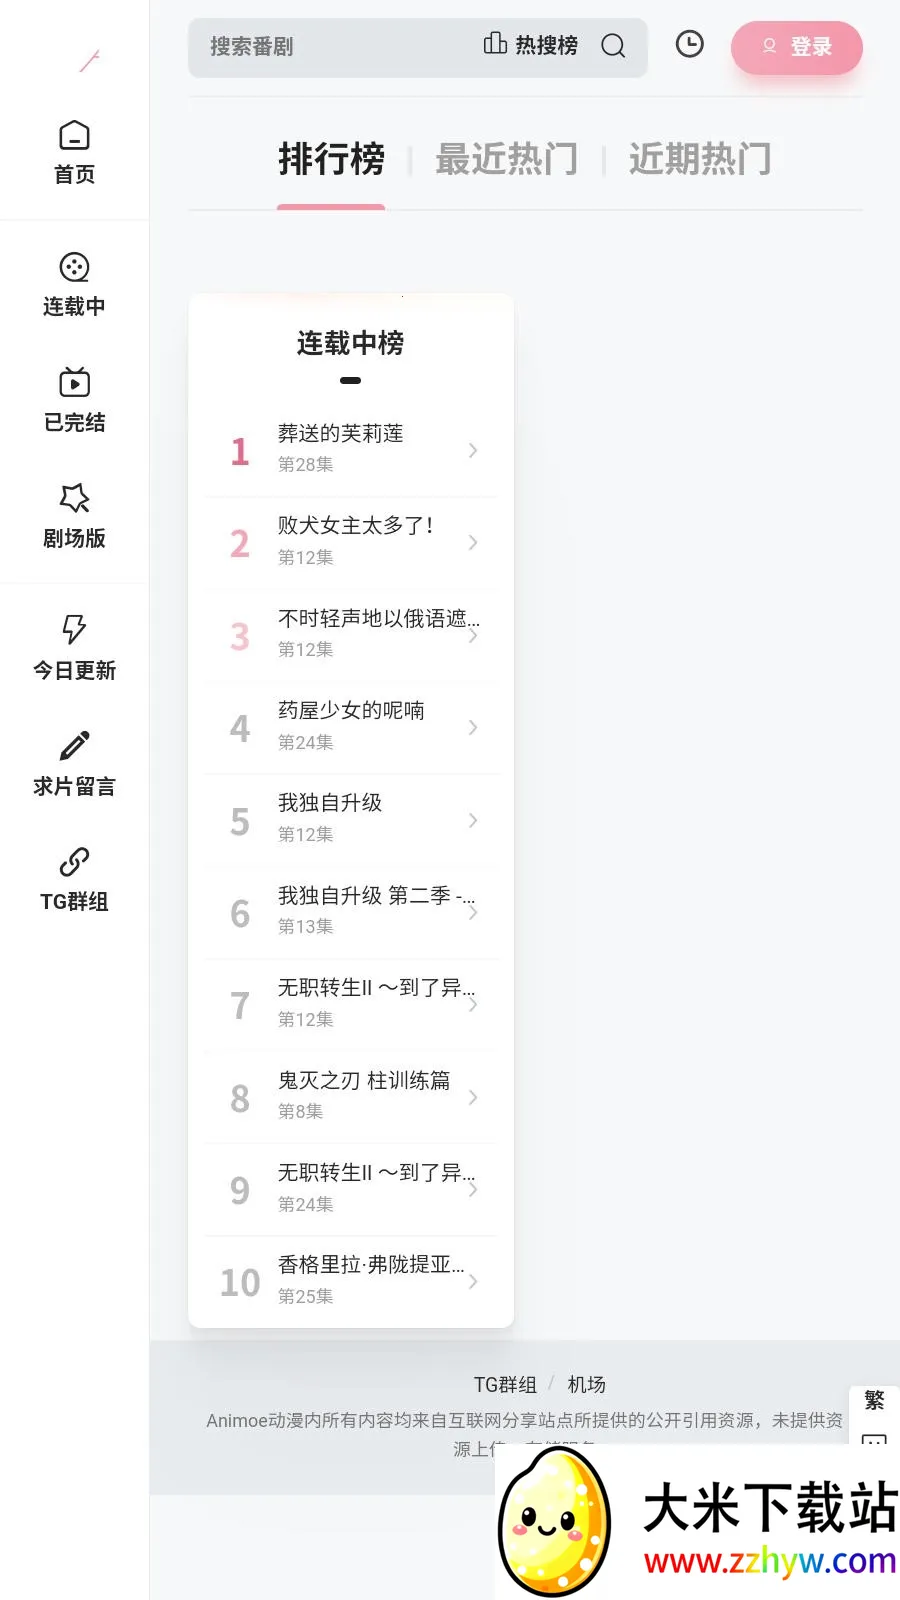Open the 已完结 completed series section

74,384
